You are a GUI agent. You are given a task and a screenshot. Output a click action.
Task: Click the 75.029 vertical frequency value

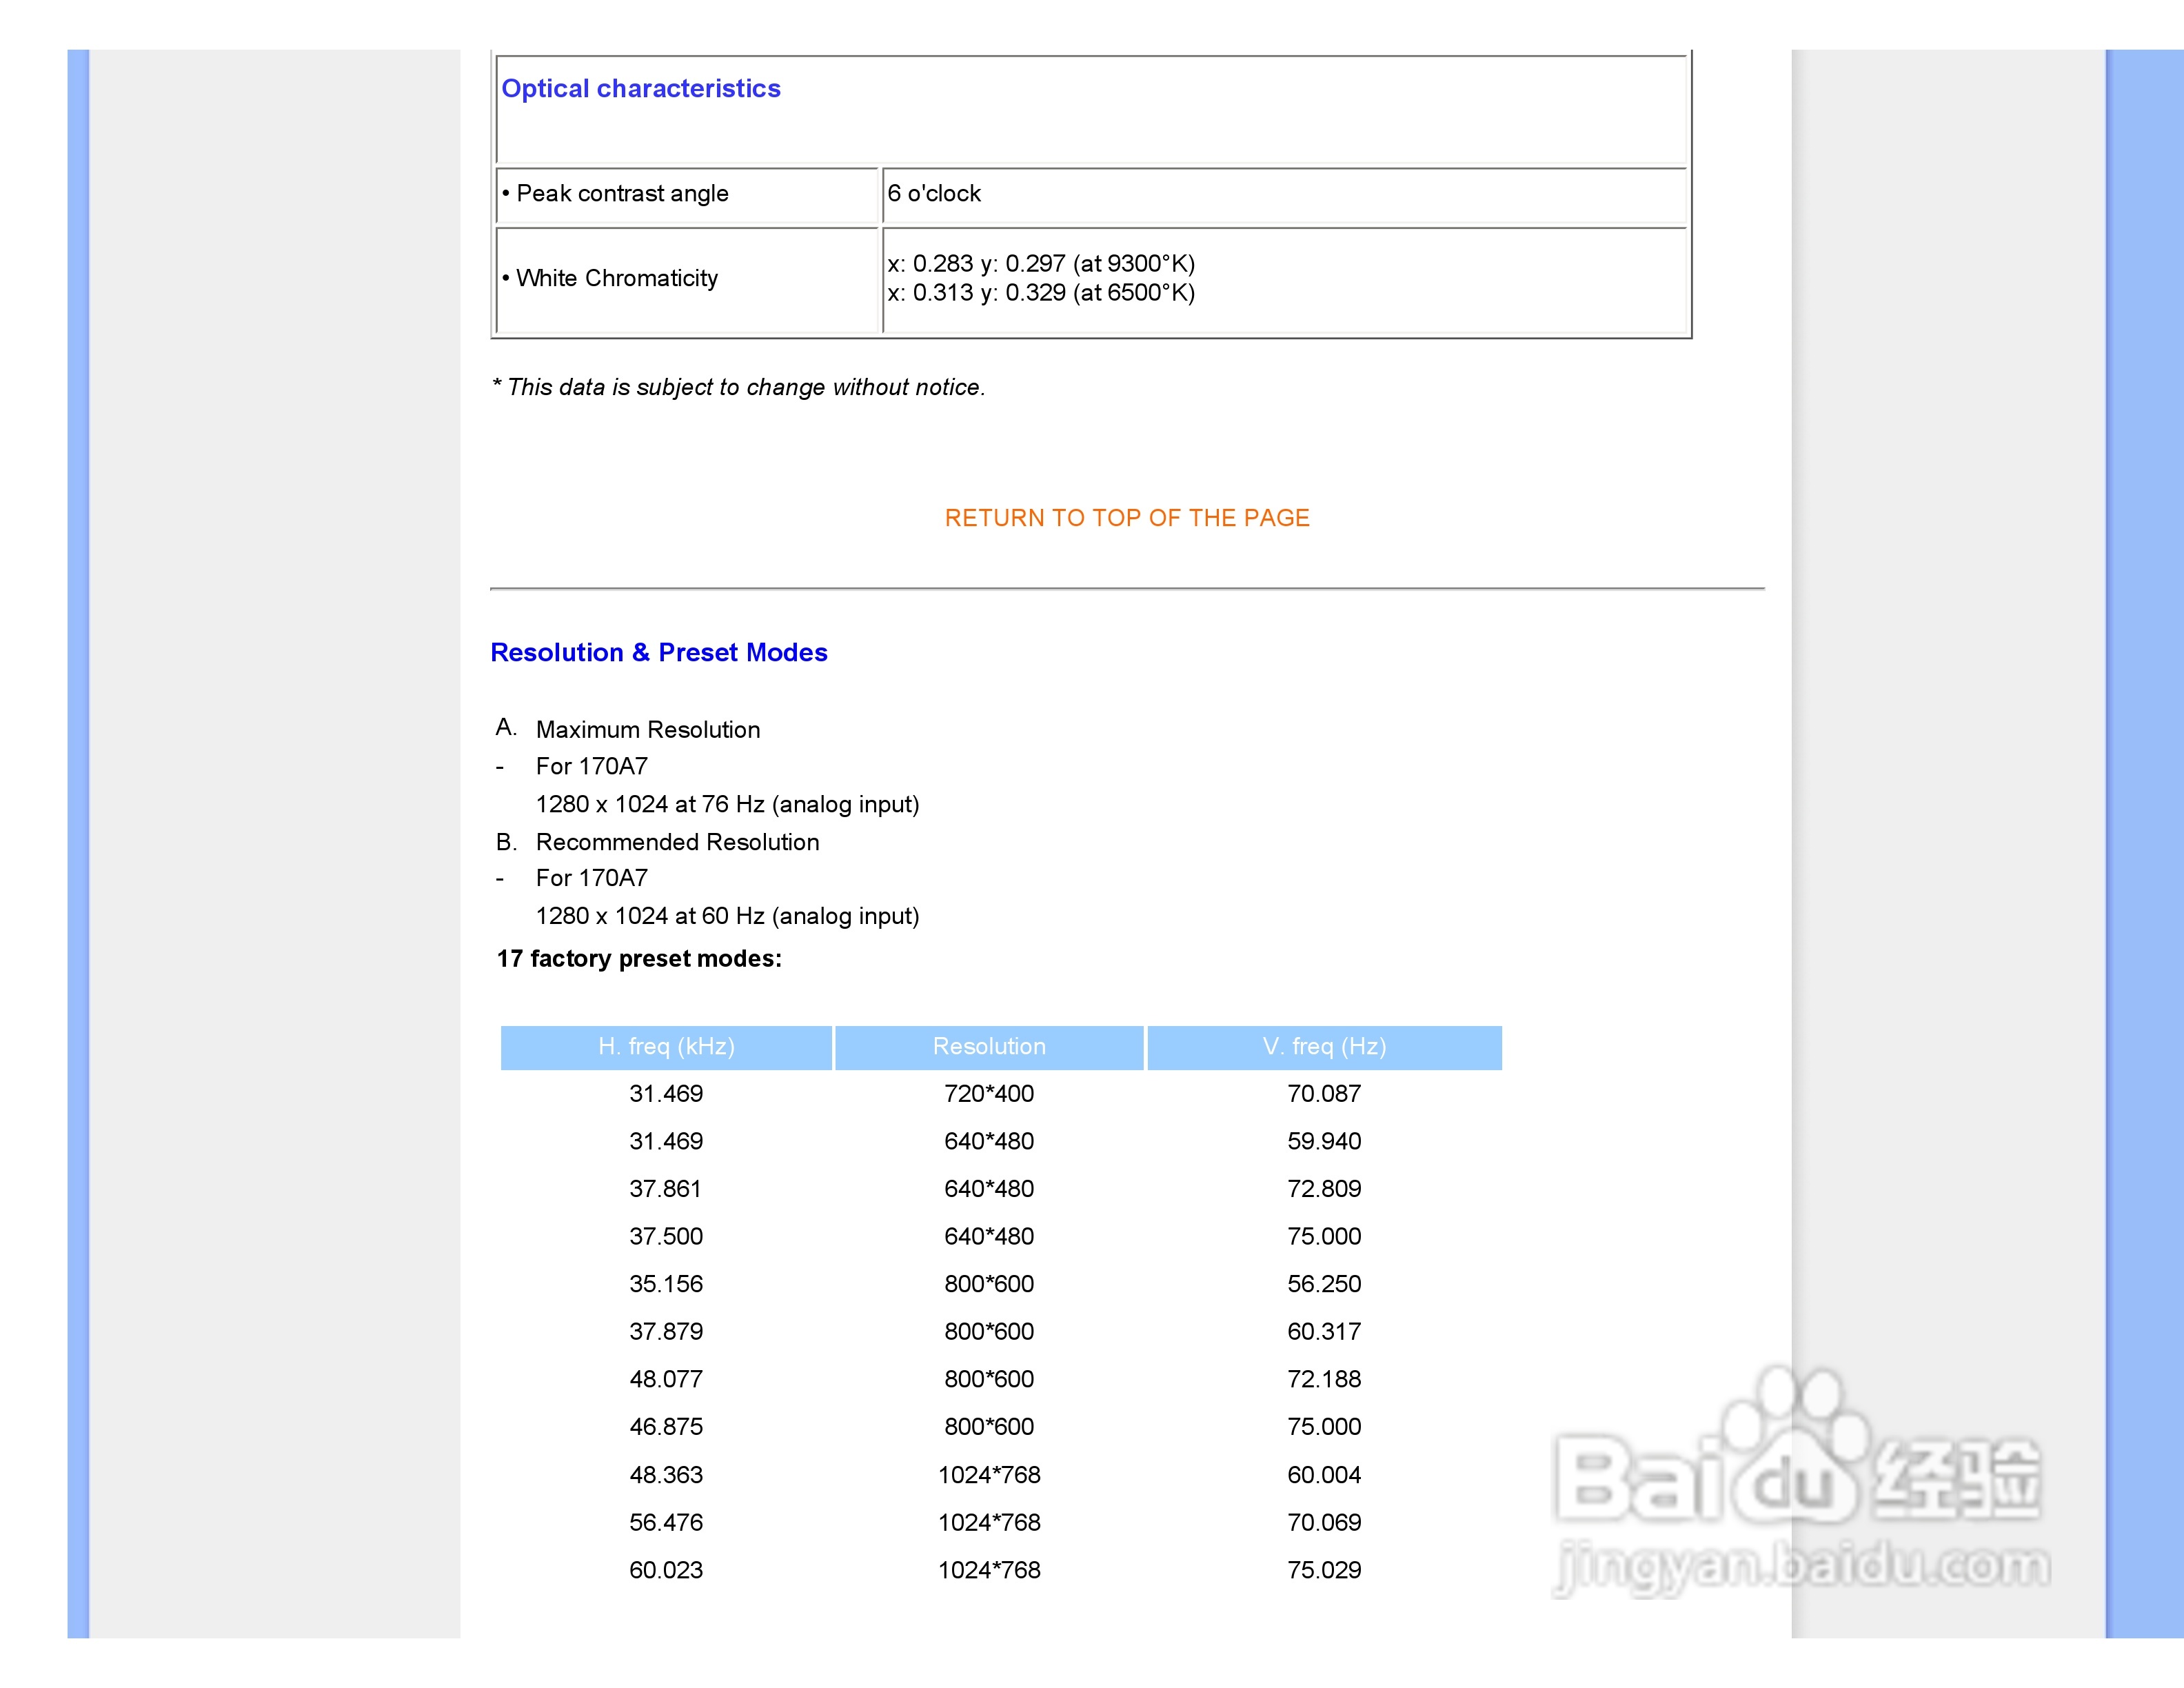coord(1324,1570)
